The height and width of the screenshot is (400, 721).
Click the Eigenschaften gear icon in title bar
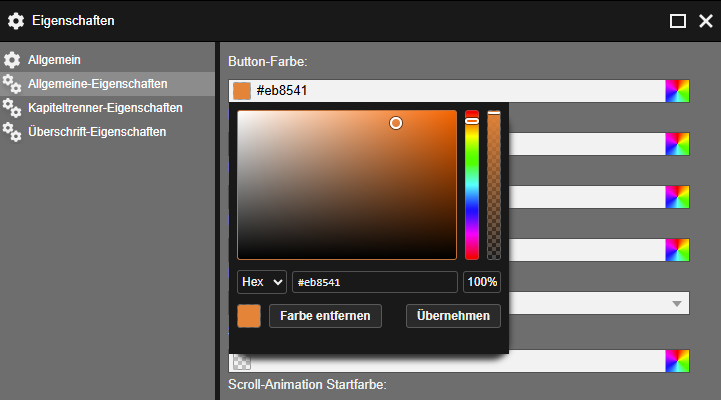pyautogui.click(x=16, y=21)
